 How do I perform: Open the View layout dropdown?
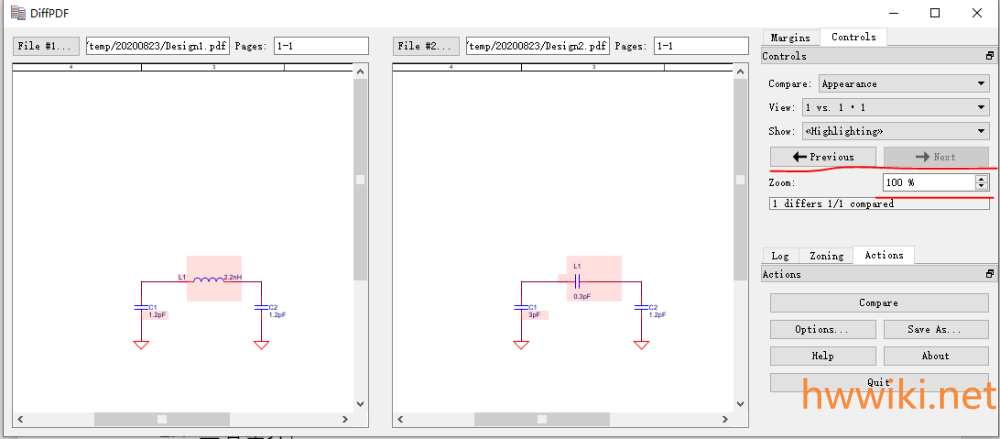pos(895,107)
